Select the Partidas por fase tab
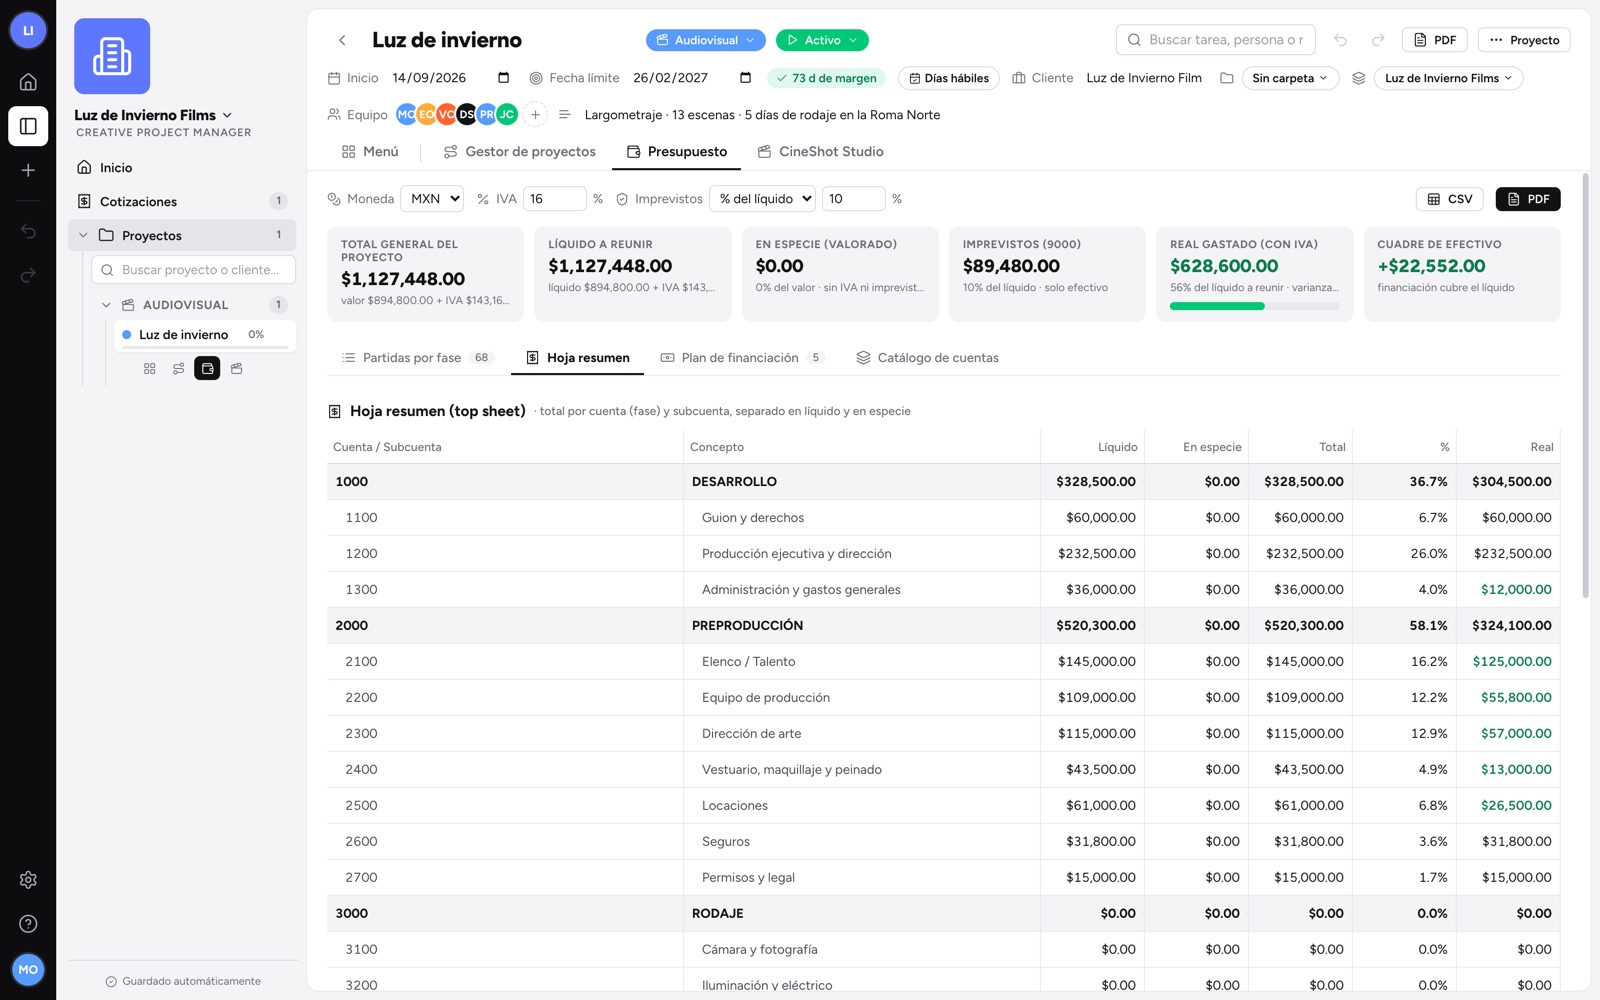1600x1000 pixels. pos(417,358)
